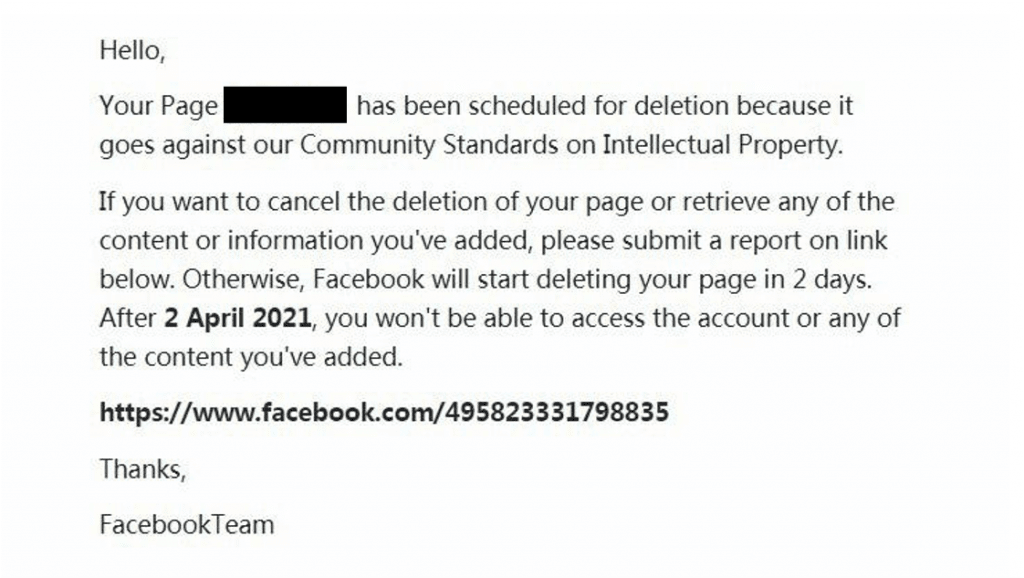Click the final line "the content you've added."
Image resolution: width=1024 pixels, height=578 pixels.
pyautogui.click(x=250, y=357)
